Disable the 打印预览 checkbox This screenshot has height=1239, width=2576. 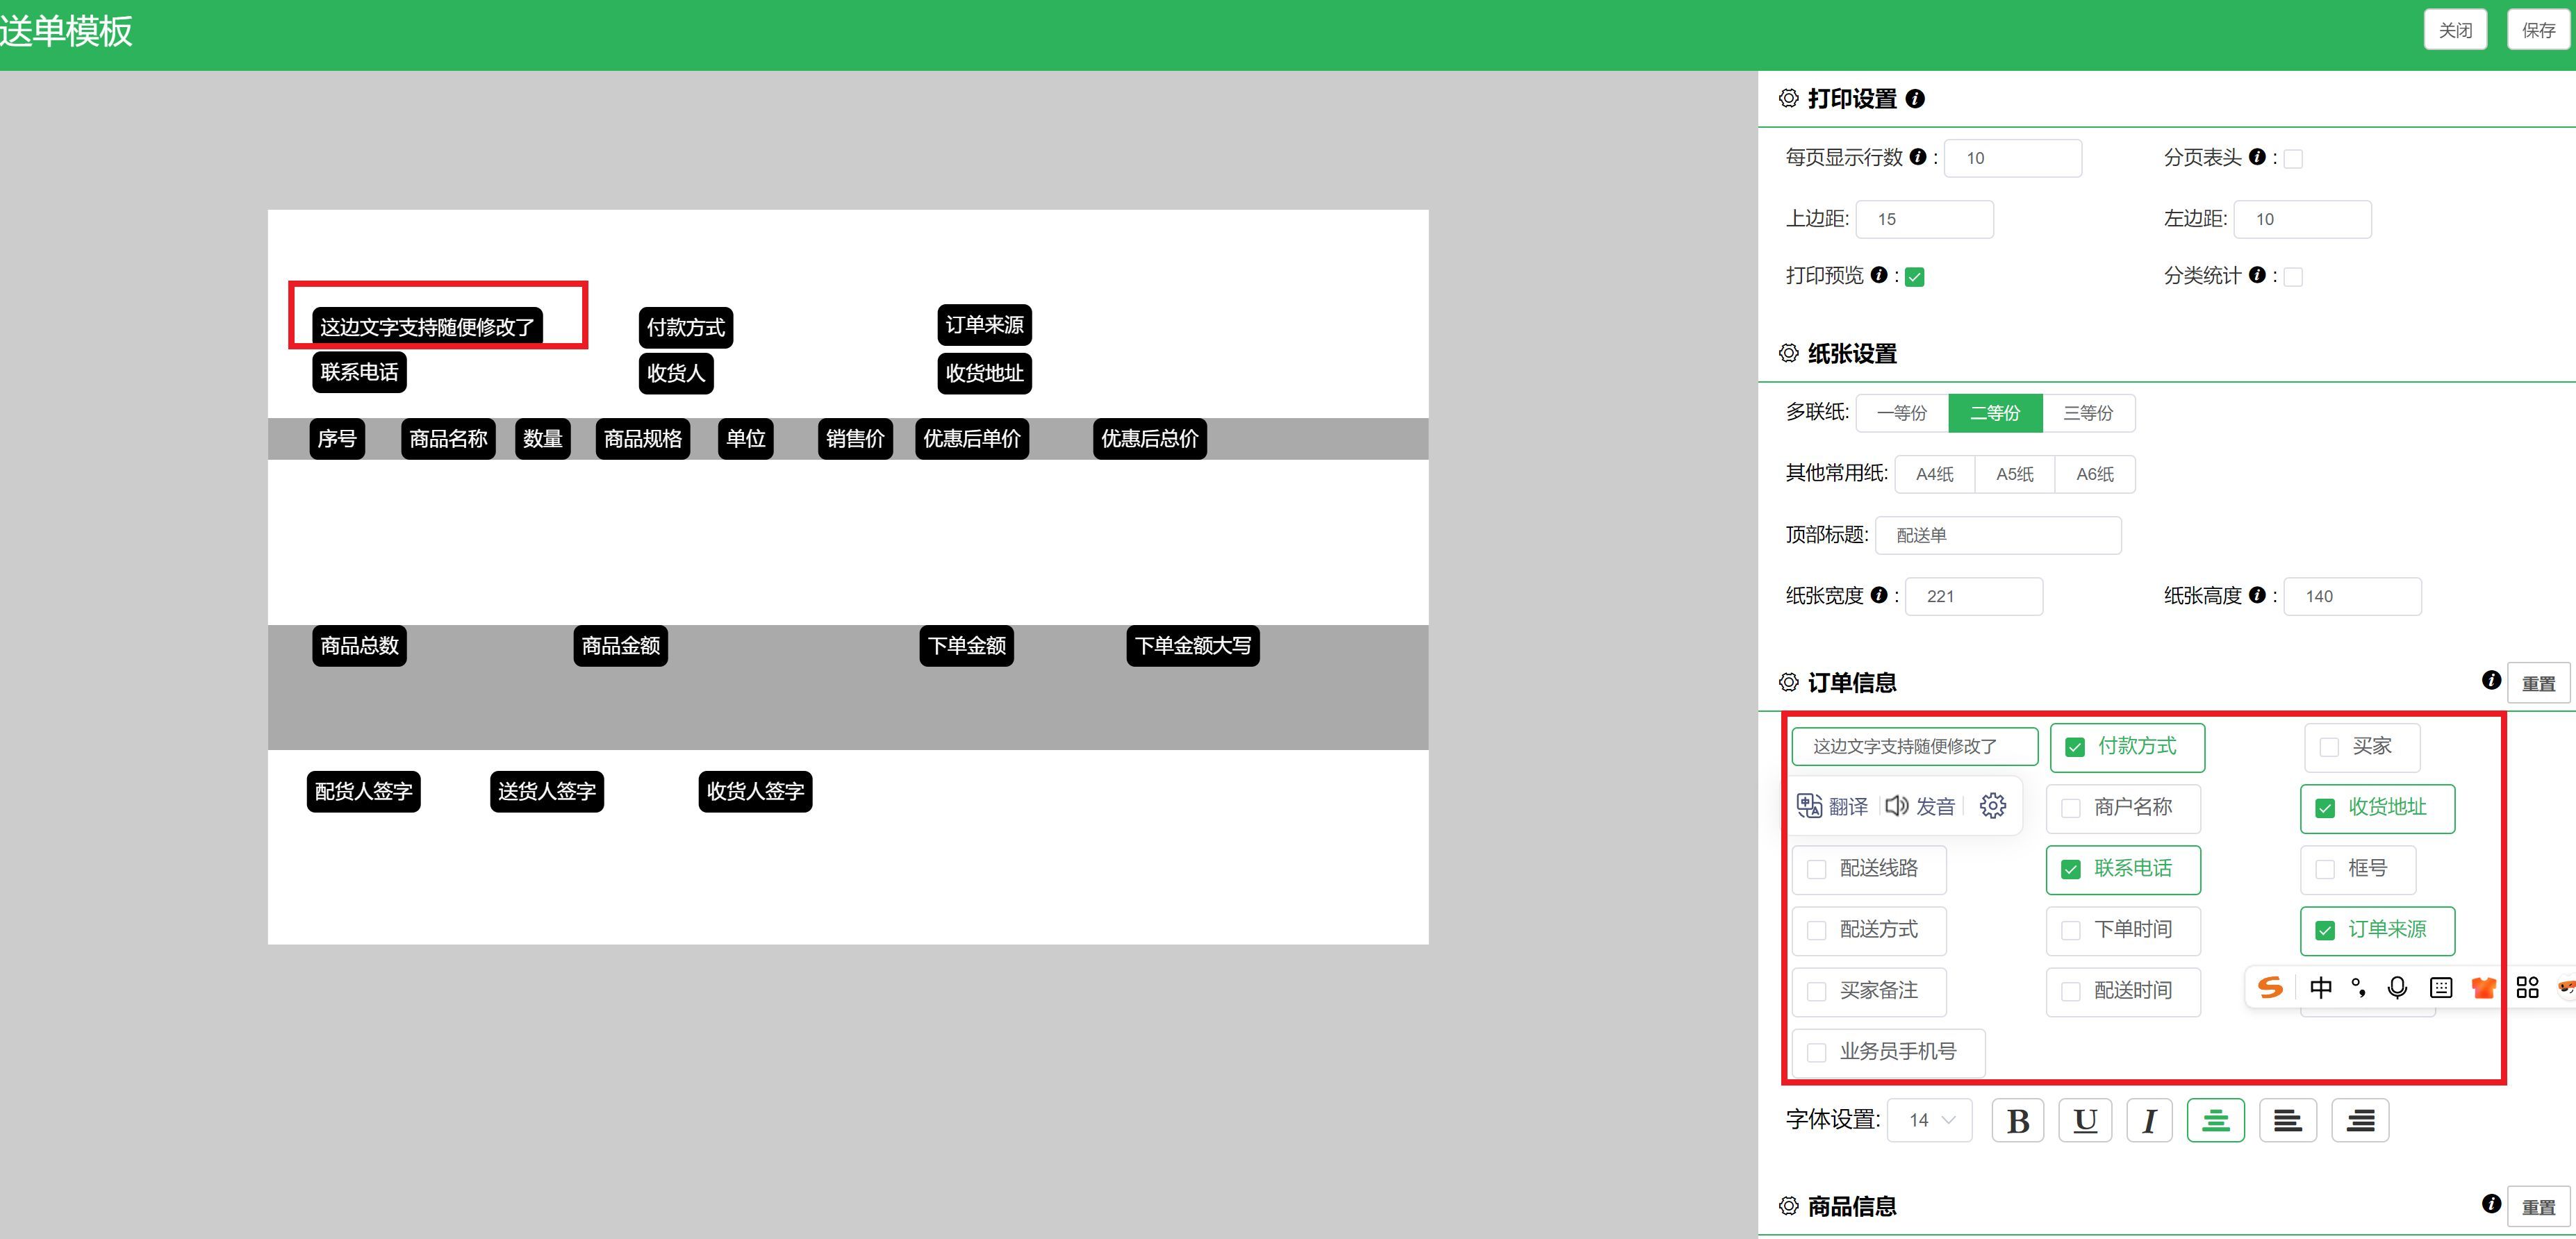point(1915,277)
